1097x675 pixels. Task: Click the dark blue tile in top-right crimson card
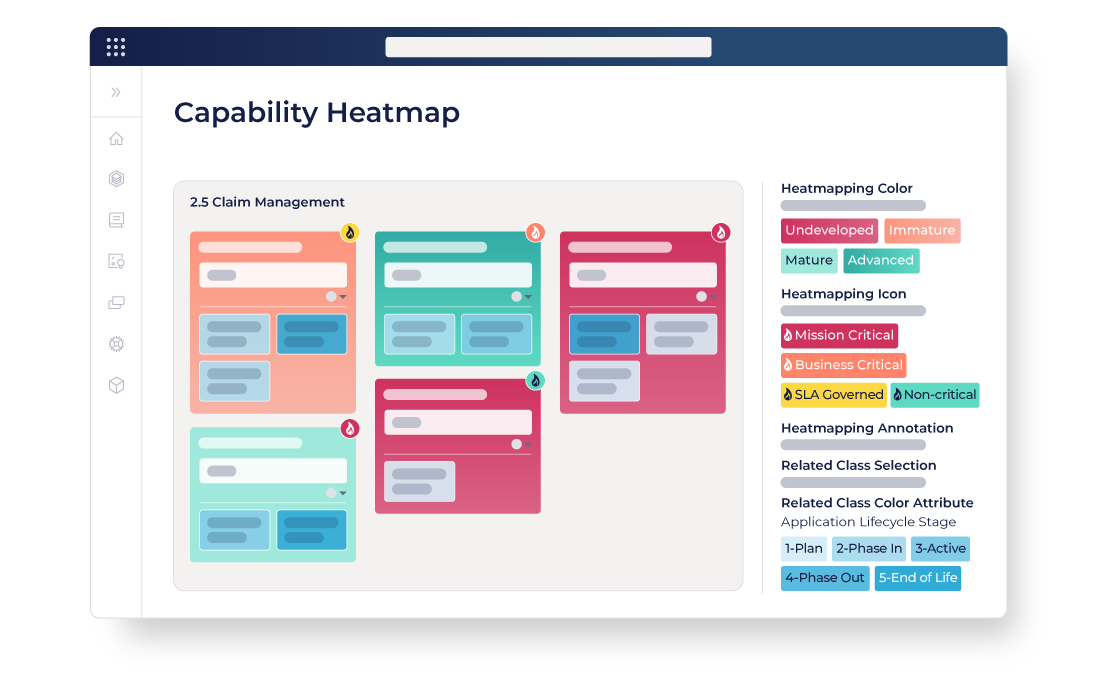pos(604,334)
